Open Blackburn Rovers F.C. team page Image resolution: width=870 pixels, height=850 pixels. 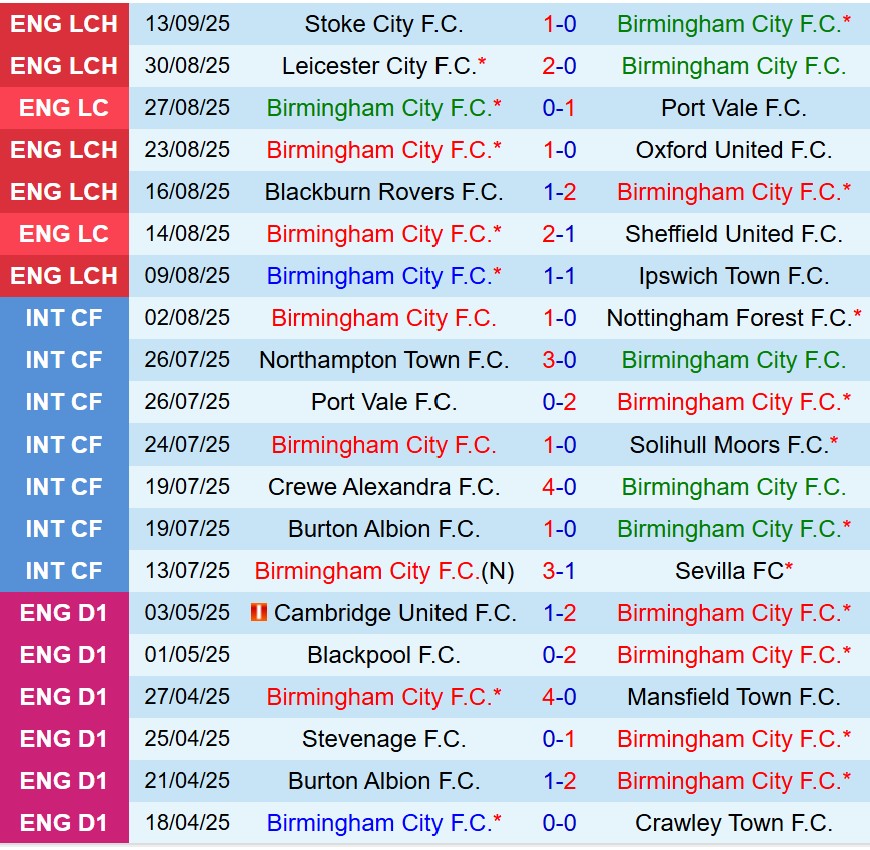click(x=383, y=192)
